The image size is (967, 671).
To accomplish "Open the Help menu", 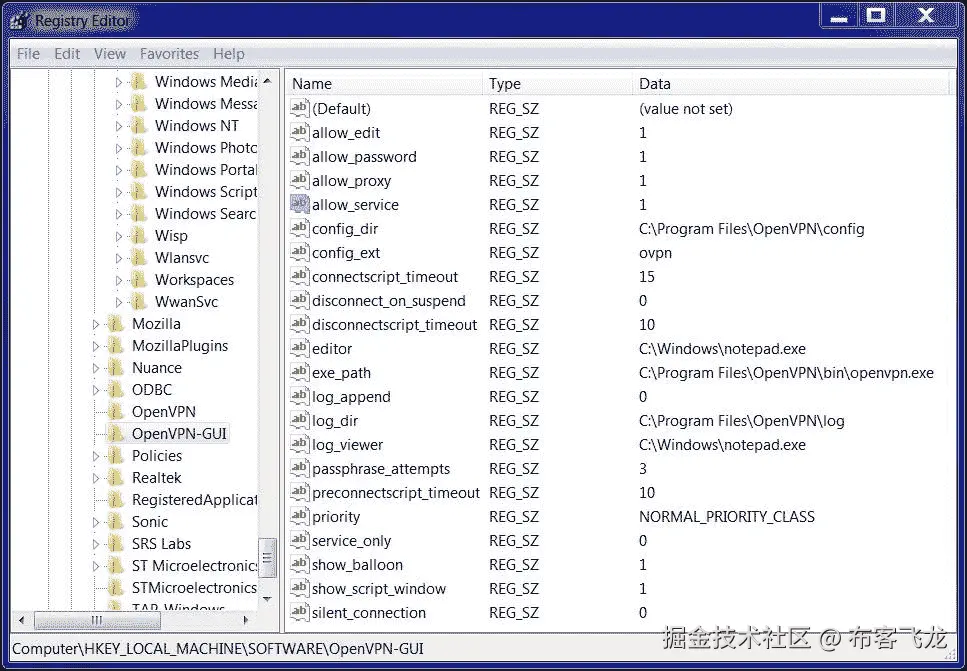I will tap(229, 54).
